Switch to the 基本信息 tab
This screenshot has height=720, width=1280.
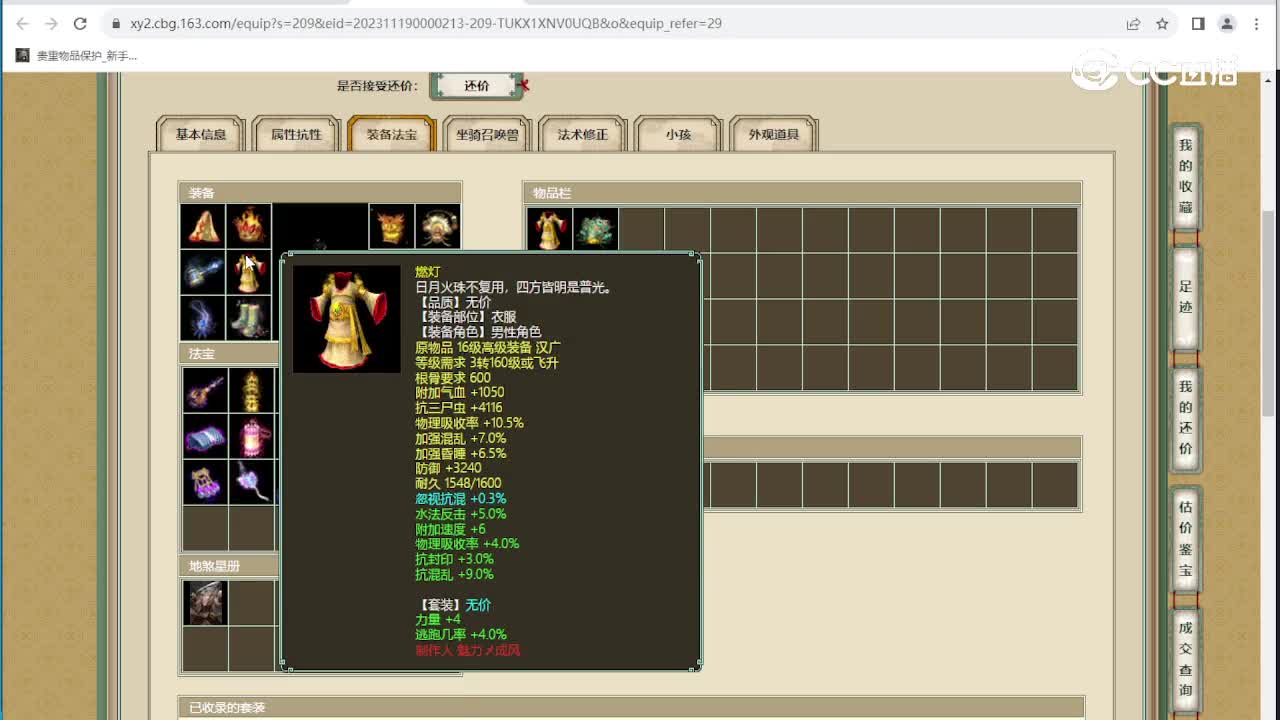point(201,134)
